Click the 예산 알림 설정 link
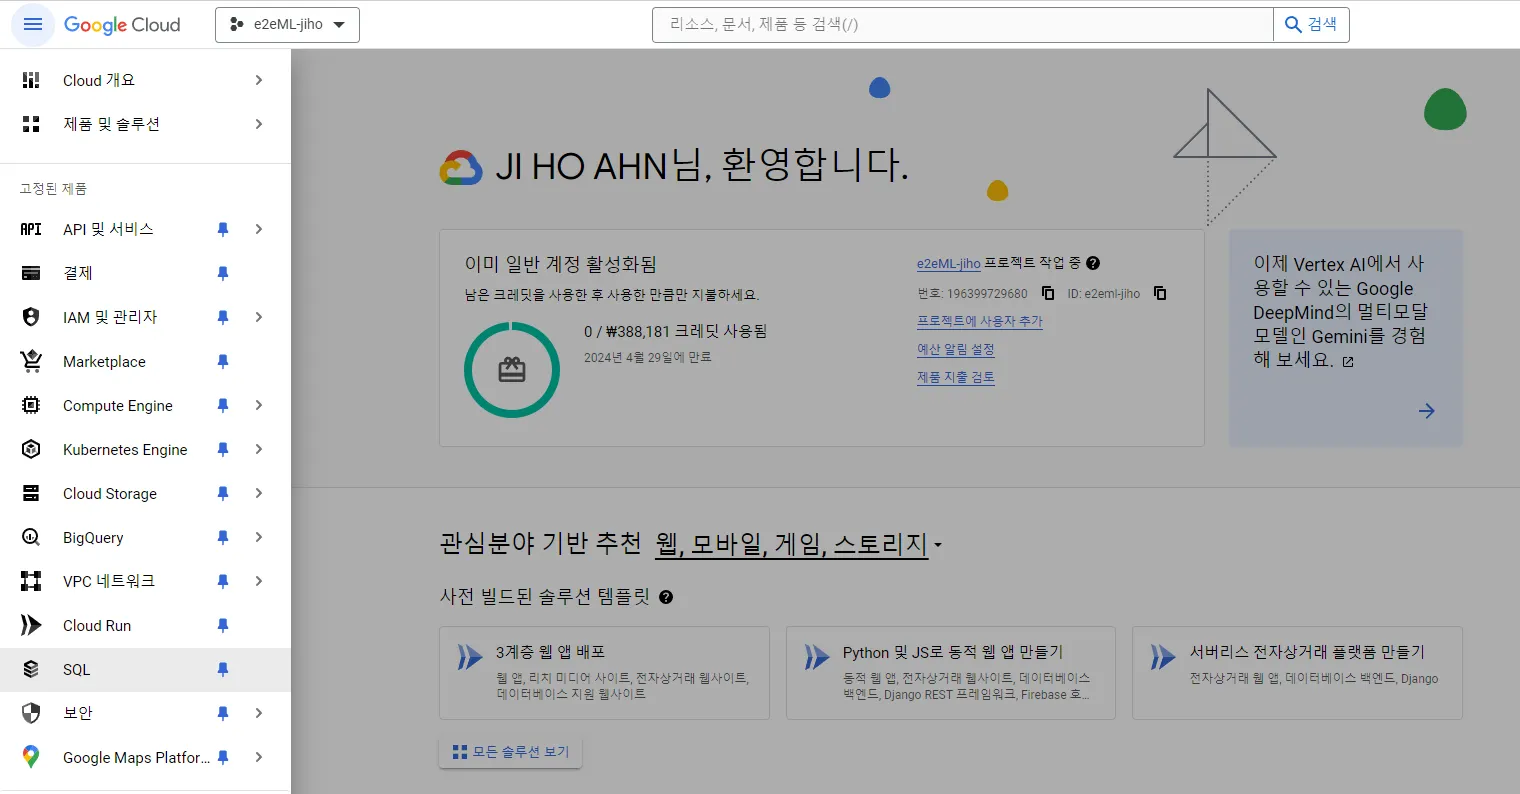The width and height of the screenshot is (1520, 794). [x=956, y=349]
